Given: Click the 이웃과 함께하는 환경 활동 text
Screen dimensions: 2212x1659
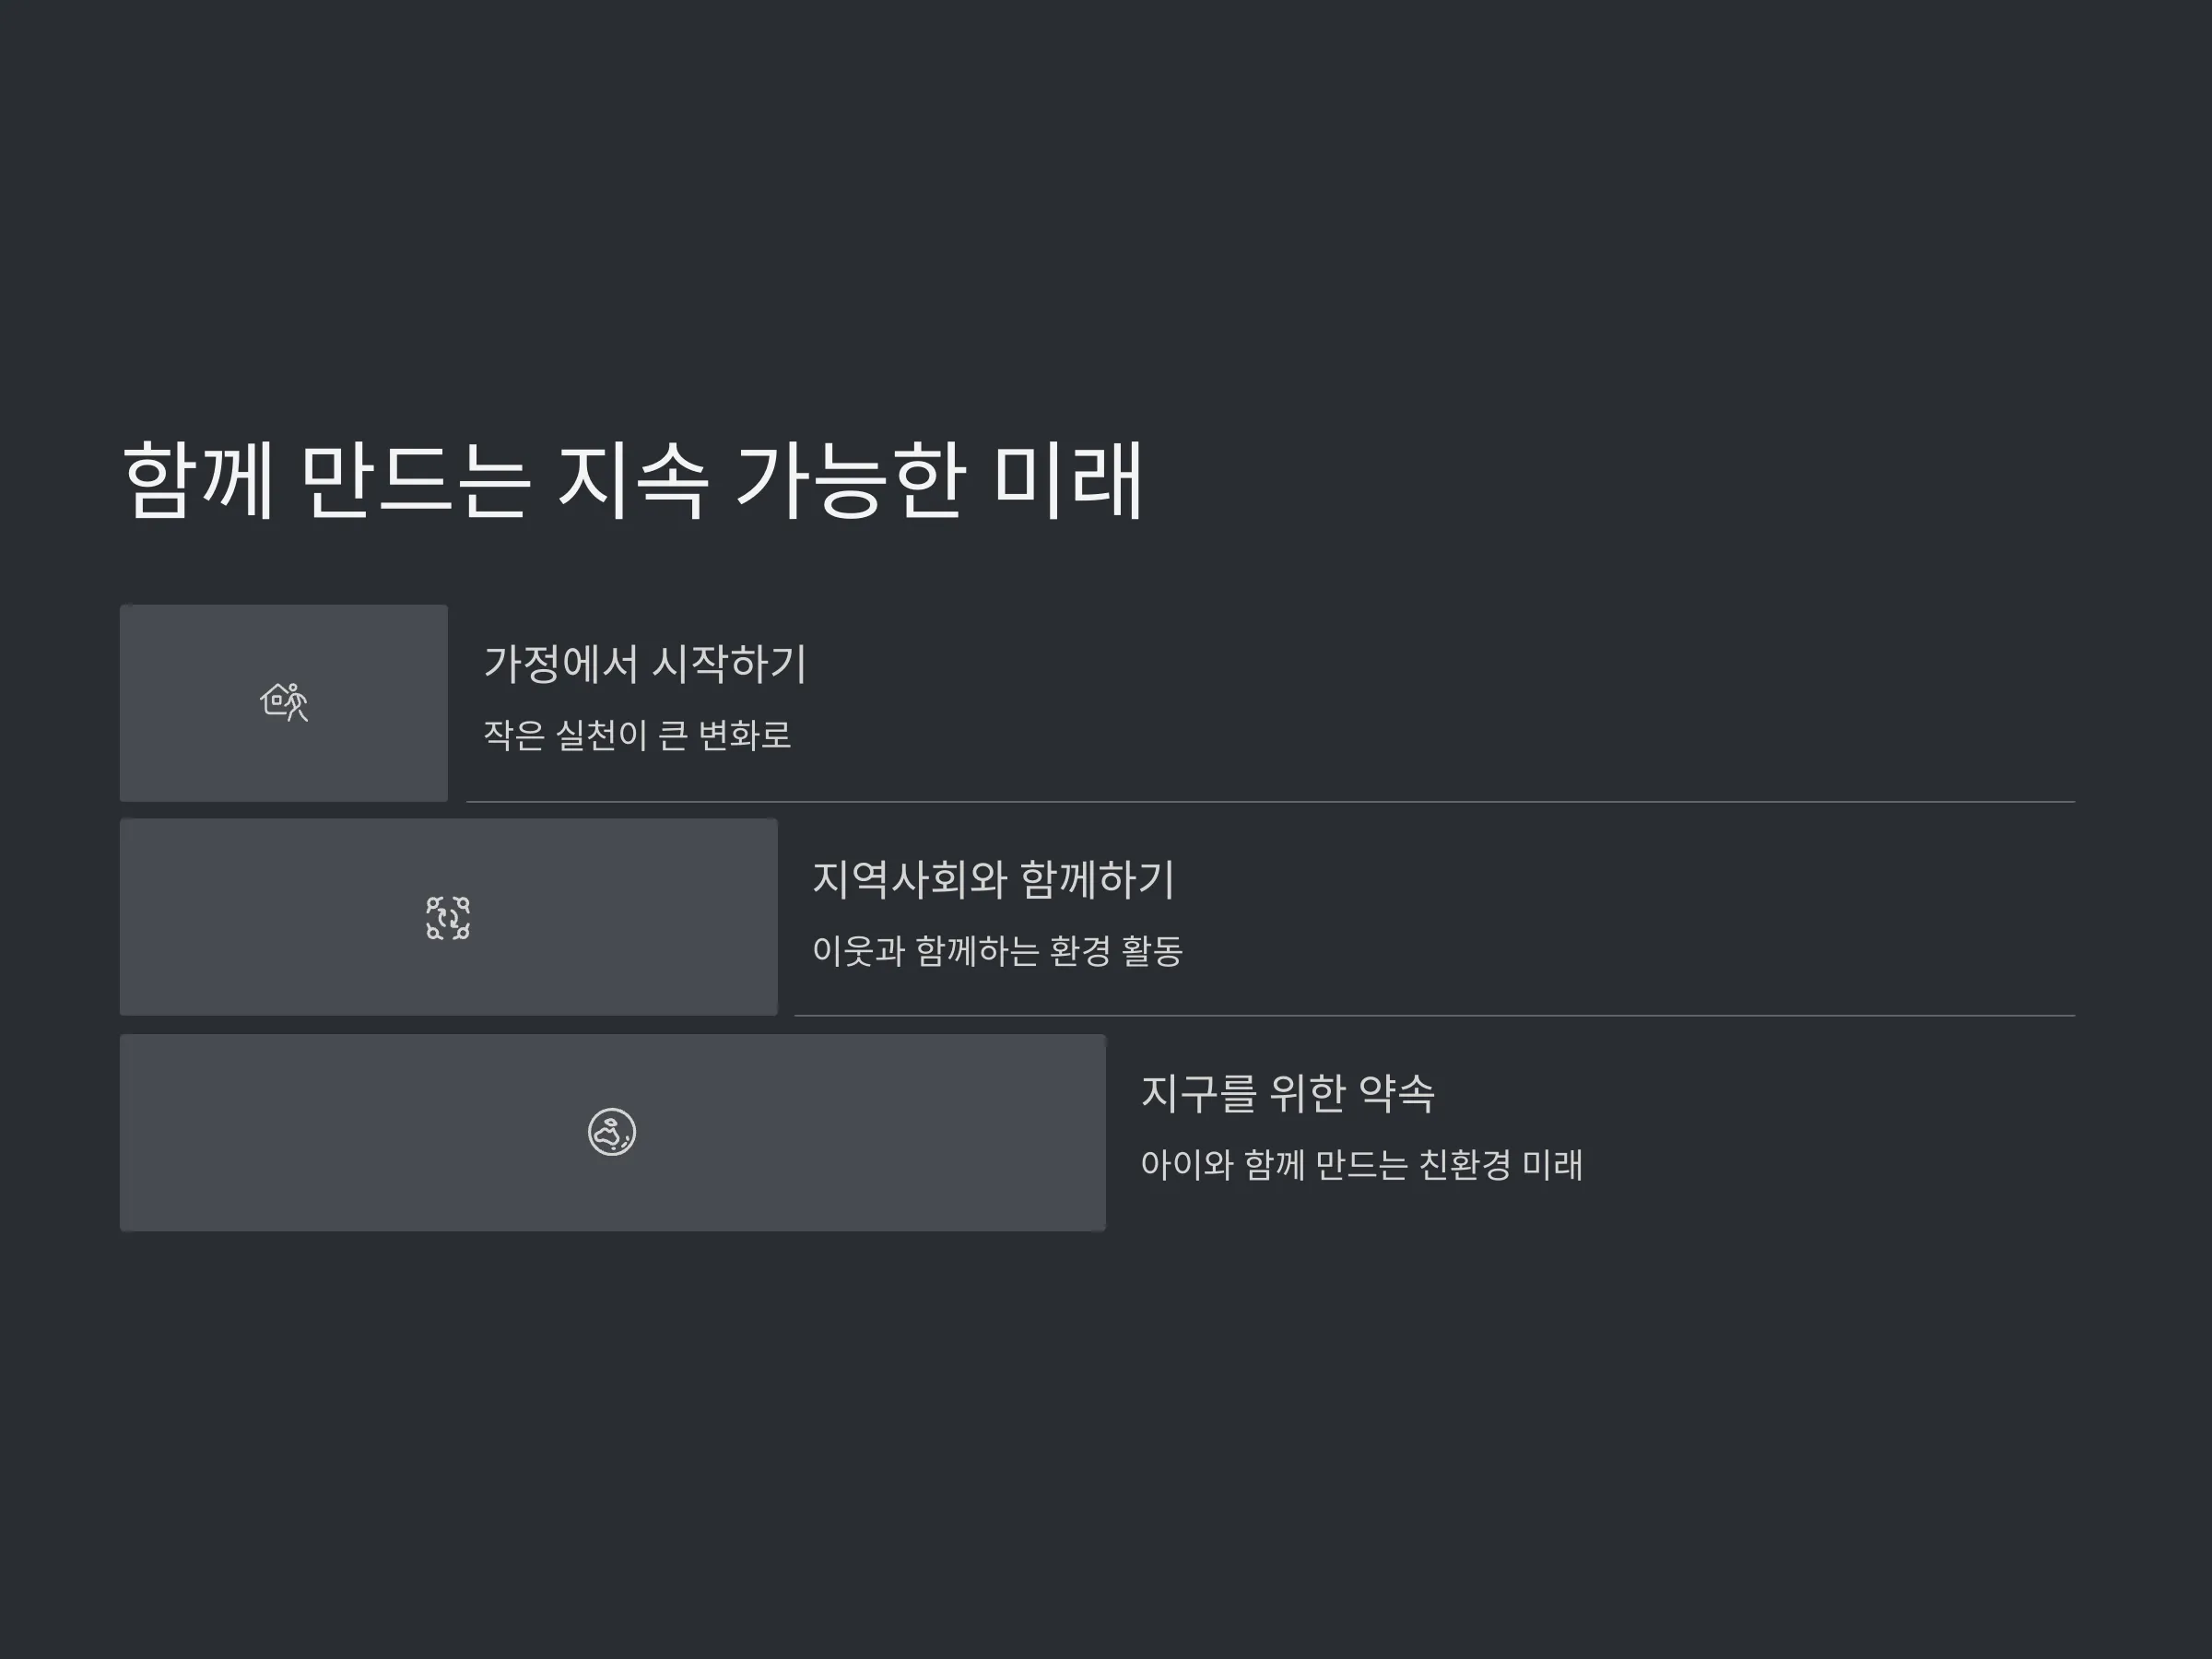Looking at the screenshot, I should [x=997, y=950].
